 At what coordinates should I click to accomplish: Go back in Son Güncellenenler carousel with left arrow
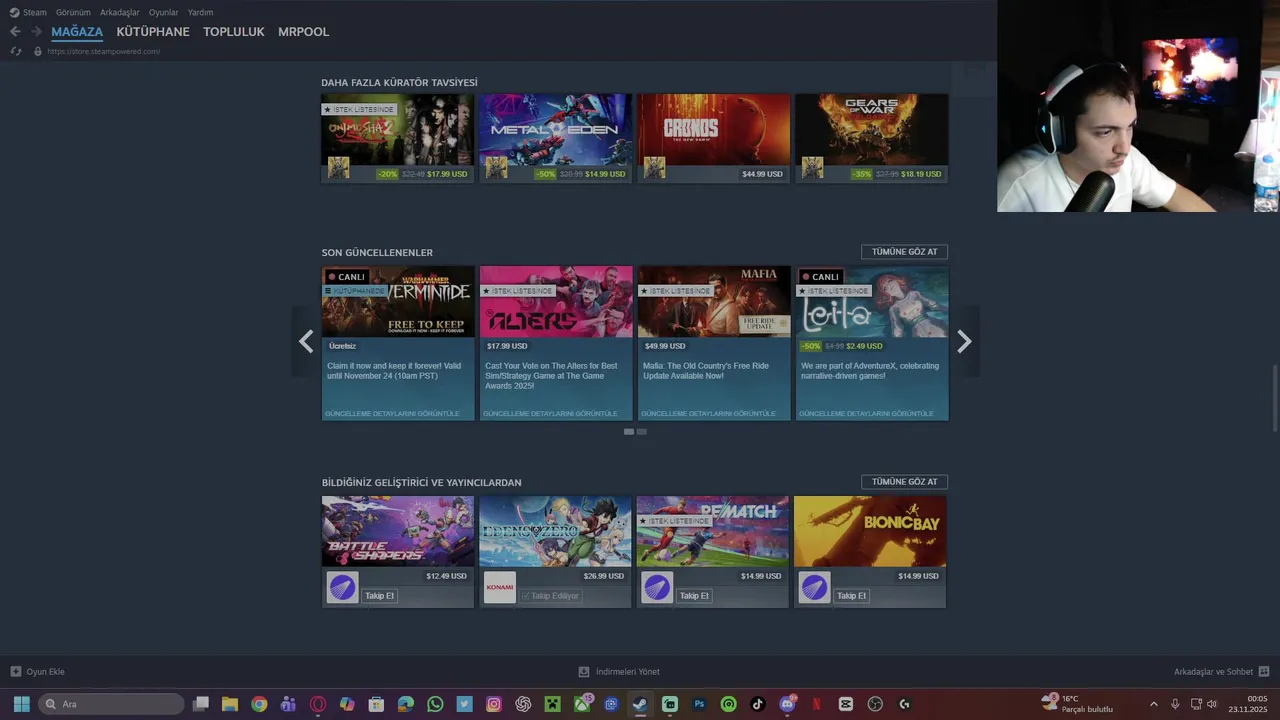pyautogui.click(x=306, y=342)
